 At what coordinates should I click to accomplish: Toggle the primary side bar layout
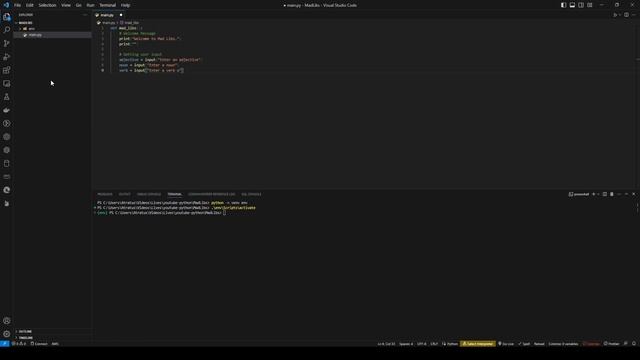point(563,5)
